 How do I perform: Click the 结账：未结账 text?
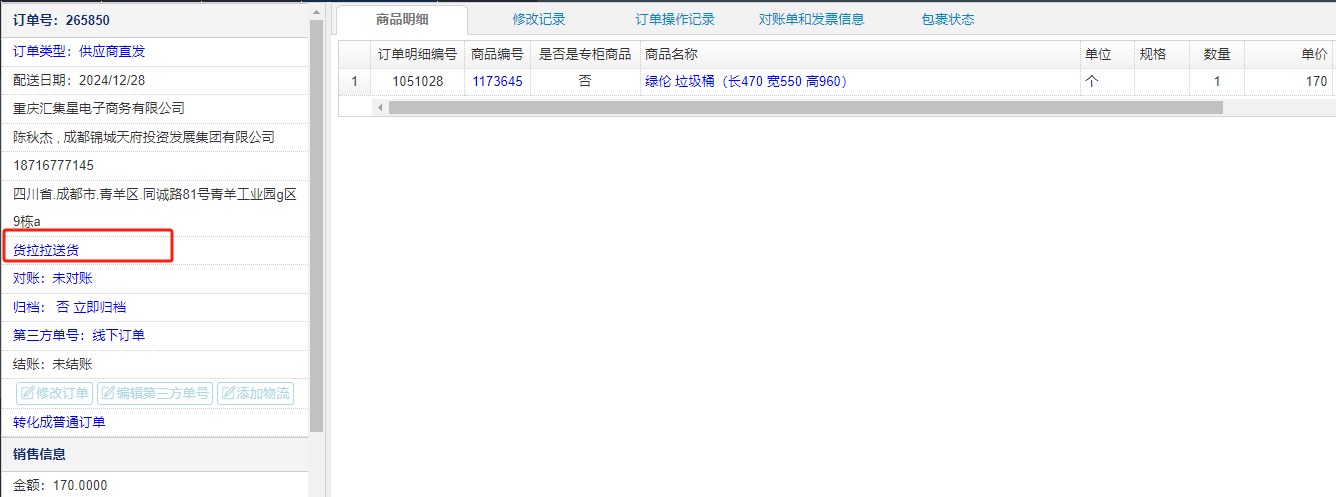(x=53, y=364)
